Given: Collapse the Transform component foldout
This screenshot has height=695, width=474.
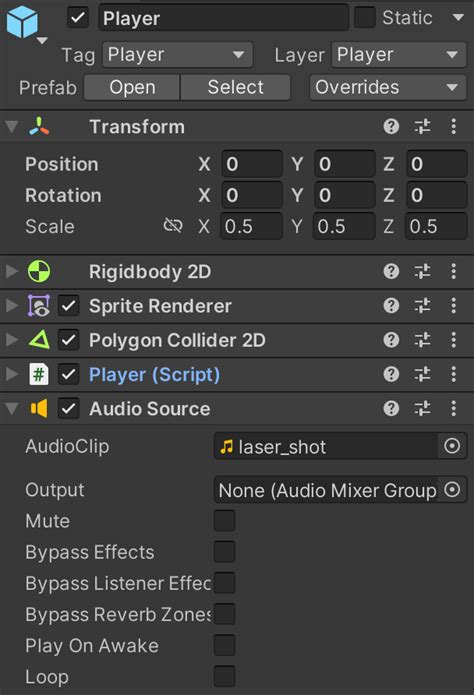Looking at the screenshot, I should 12,127.
